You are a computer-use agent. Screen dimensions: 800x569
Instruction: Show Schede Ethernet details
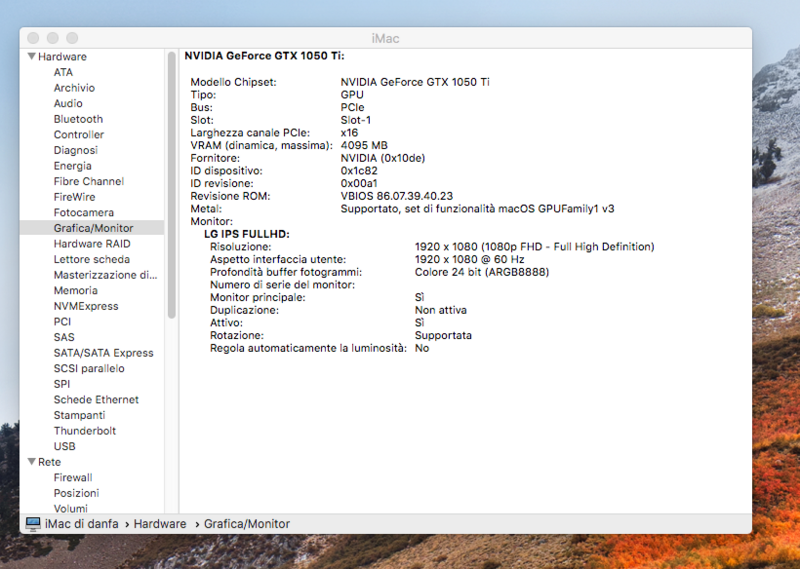pyautogui.click(x=96, y=399)
